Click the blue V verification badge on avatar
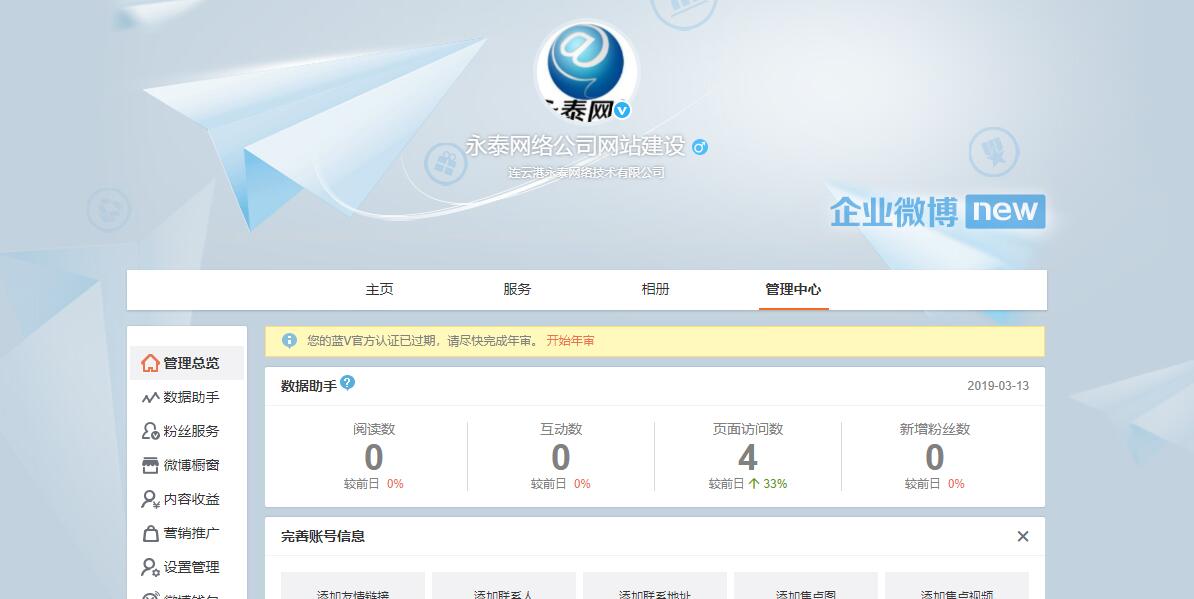Screen dimensions: 1194x599 pyautogui.click(x=622, y=110)
